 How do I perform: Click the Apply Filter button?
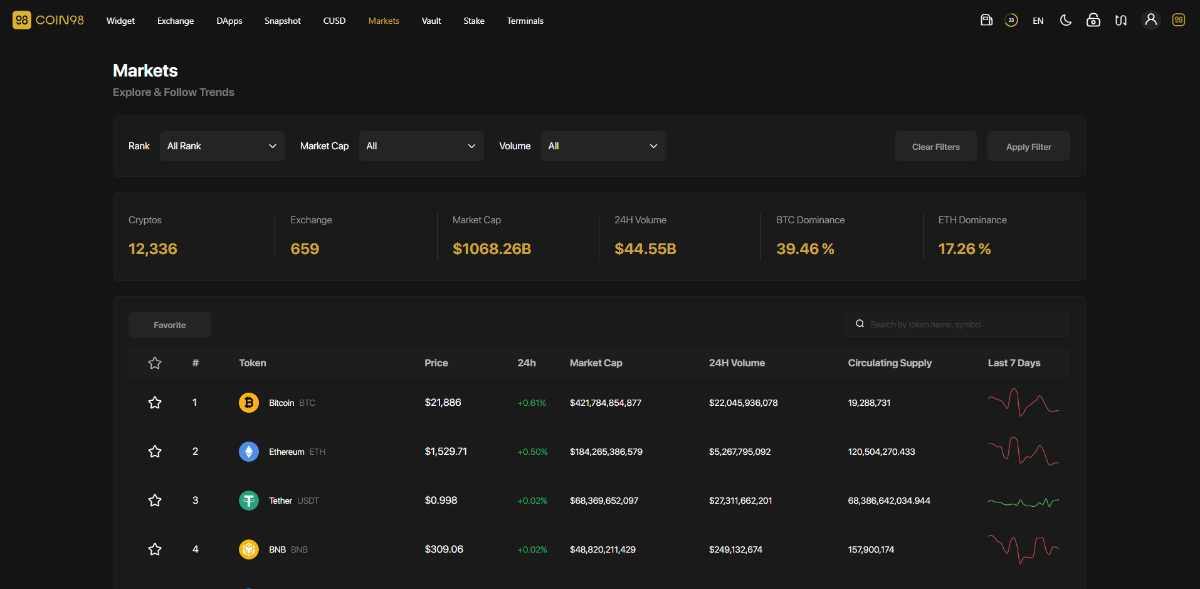1029,147
